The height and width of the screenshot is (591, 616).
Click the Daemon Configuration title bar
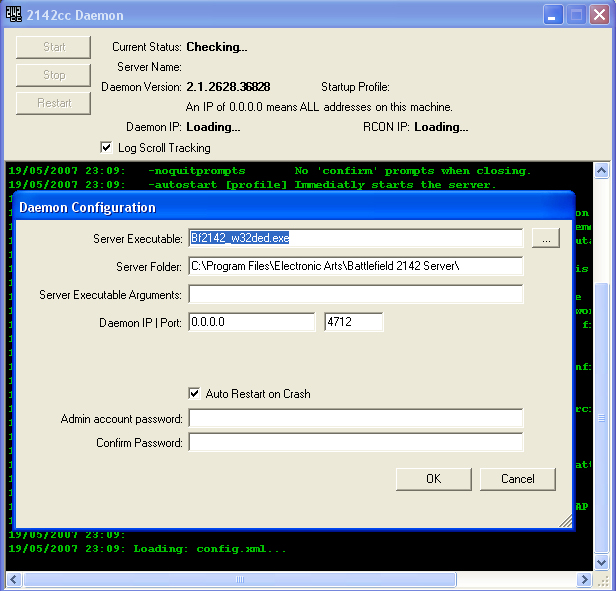[x=294, y=207]
